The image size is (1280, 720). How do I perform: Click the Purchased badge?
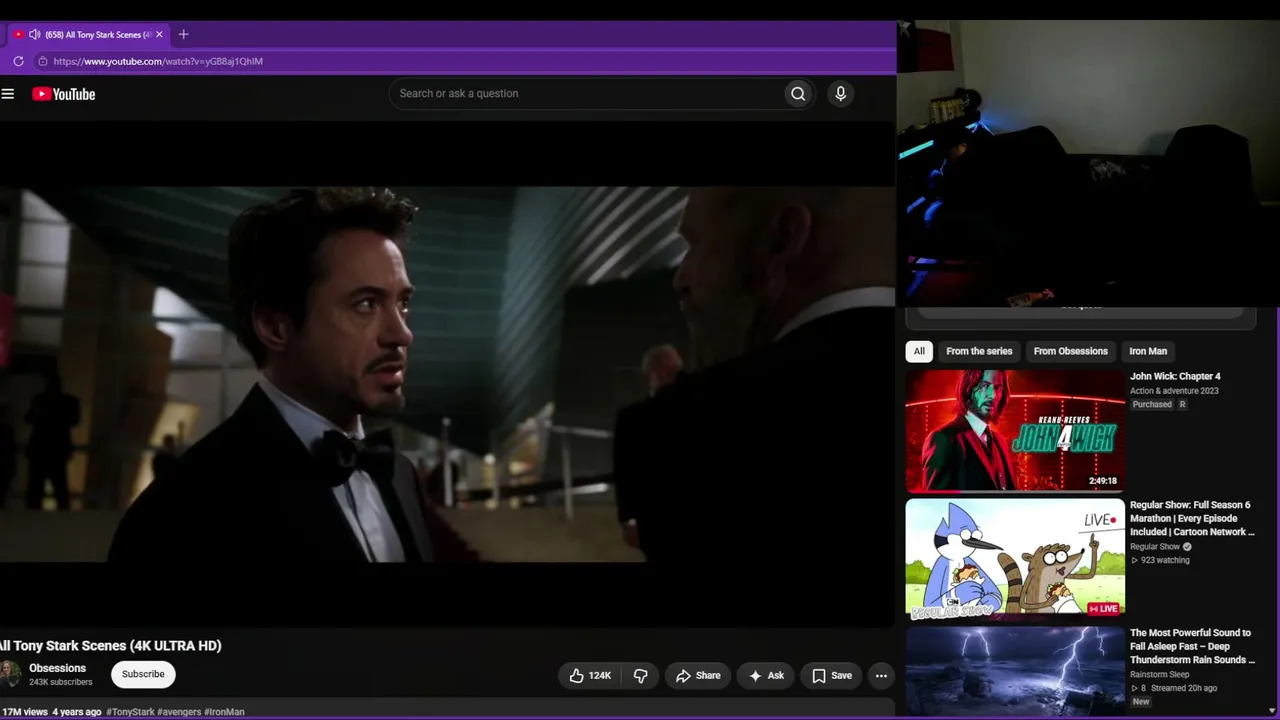pos(1152,405)
